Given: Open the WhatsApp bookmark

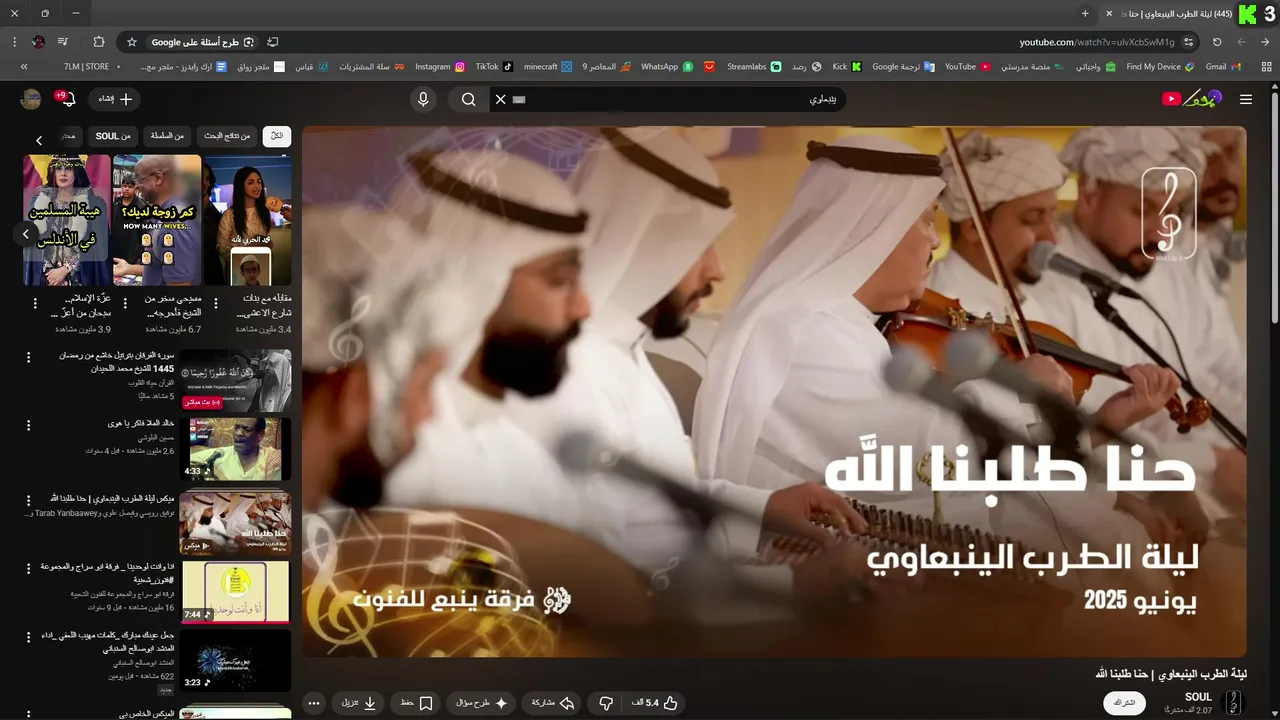Looking at the screenshot, I should tap(667, 67).
